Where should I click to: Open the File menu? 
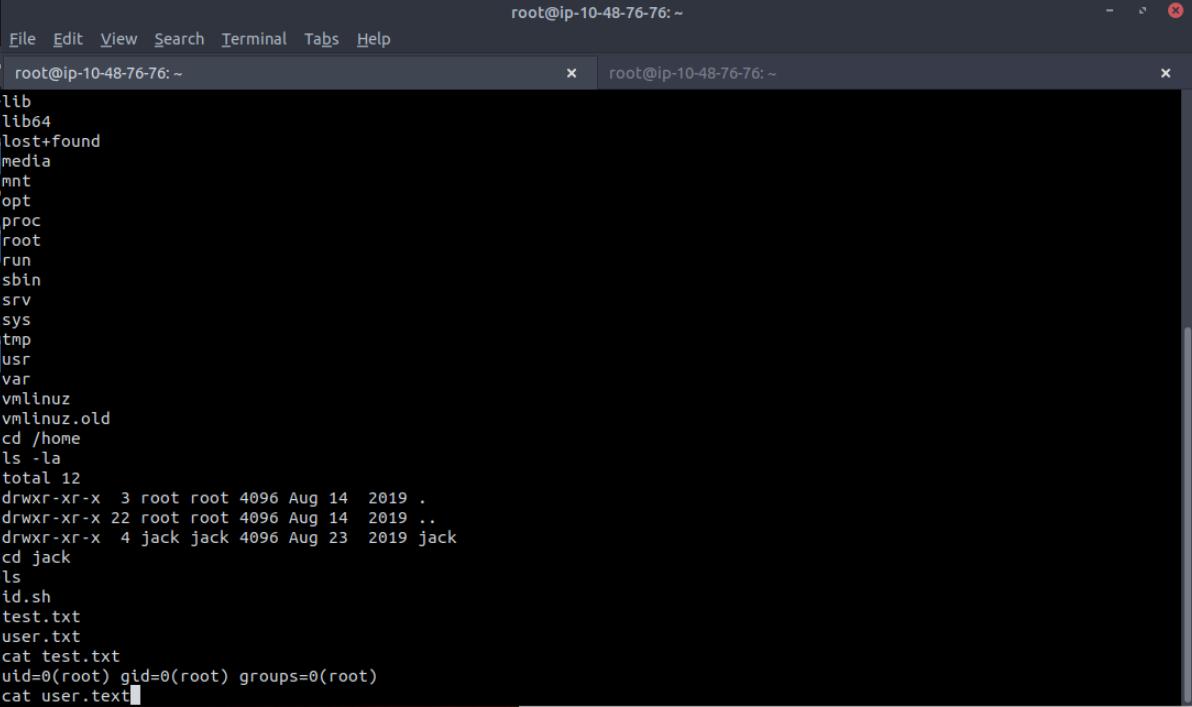point(22,39)
